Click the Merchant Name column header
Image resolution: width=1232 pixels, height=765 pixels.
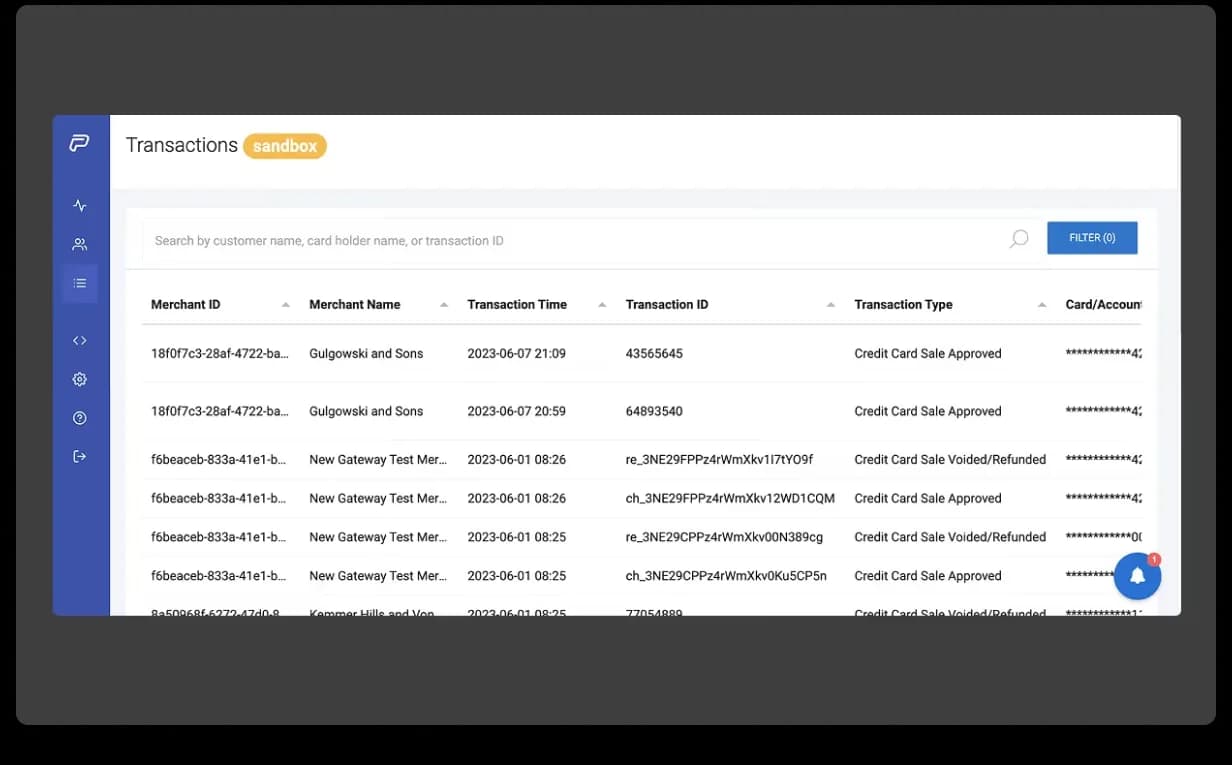click(354, 305)
